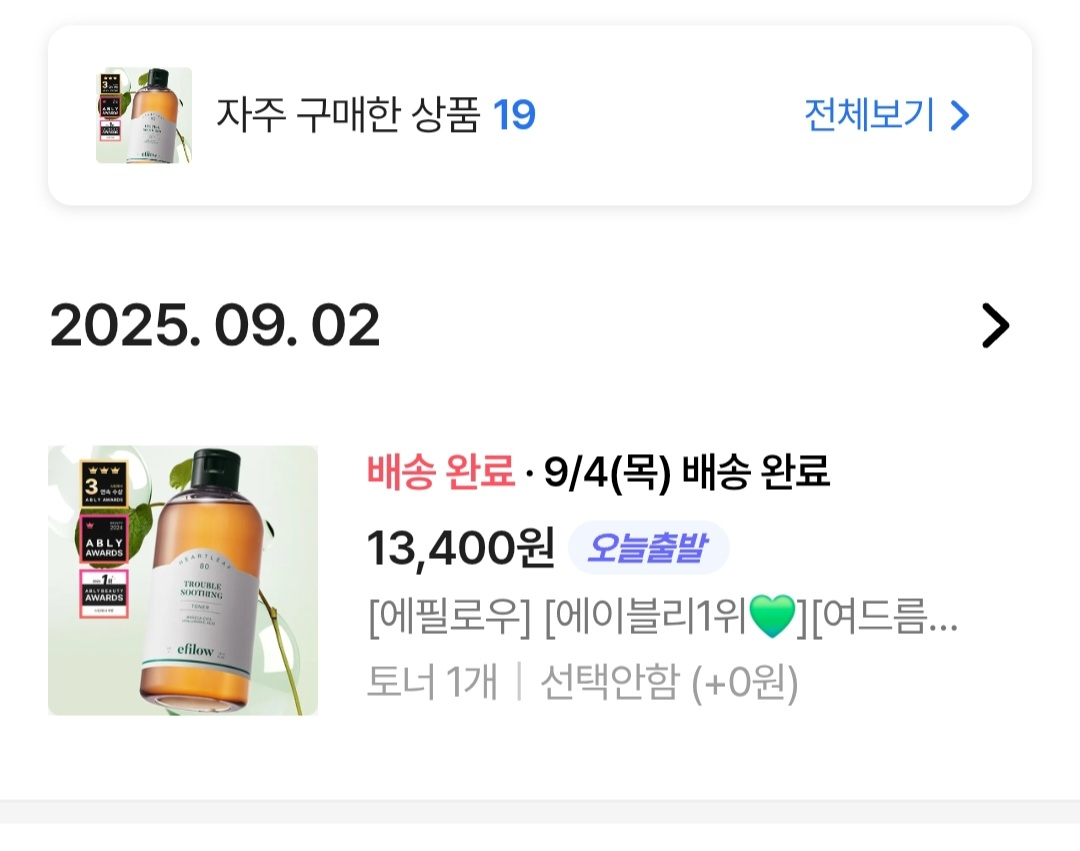Open the small toner thumbnail in the 자주 구매한 상품 card
The width and height of the screenshot is (1080, 851).
coord(143,115)
